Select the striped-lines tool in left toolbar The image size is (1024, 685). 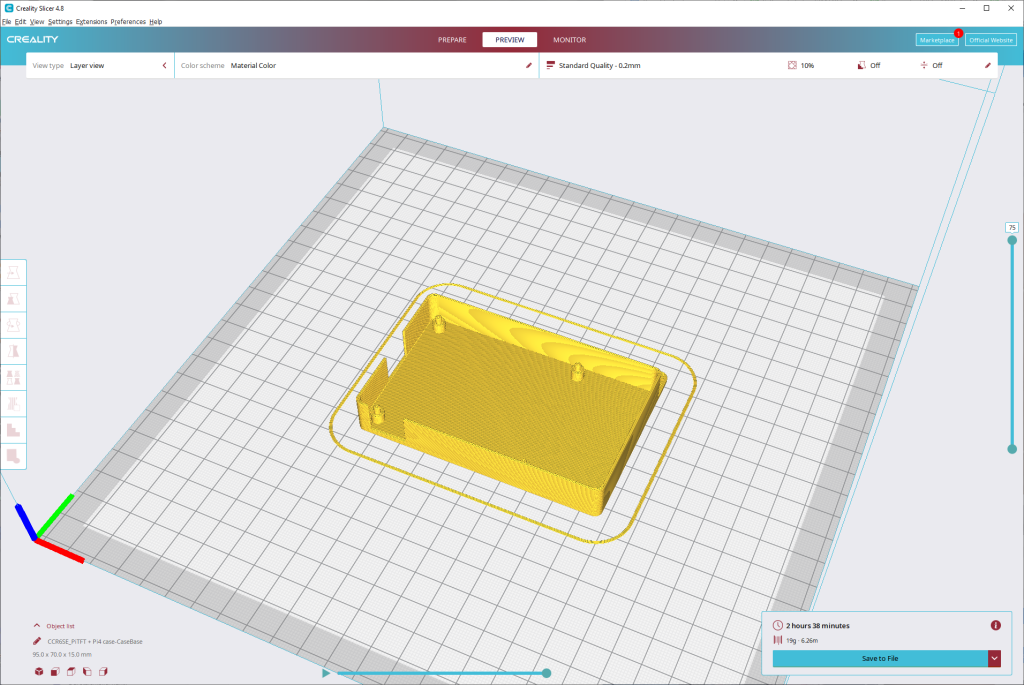click(x=13, y=404)
